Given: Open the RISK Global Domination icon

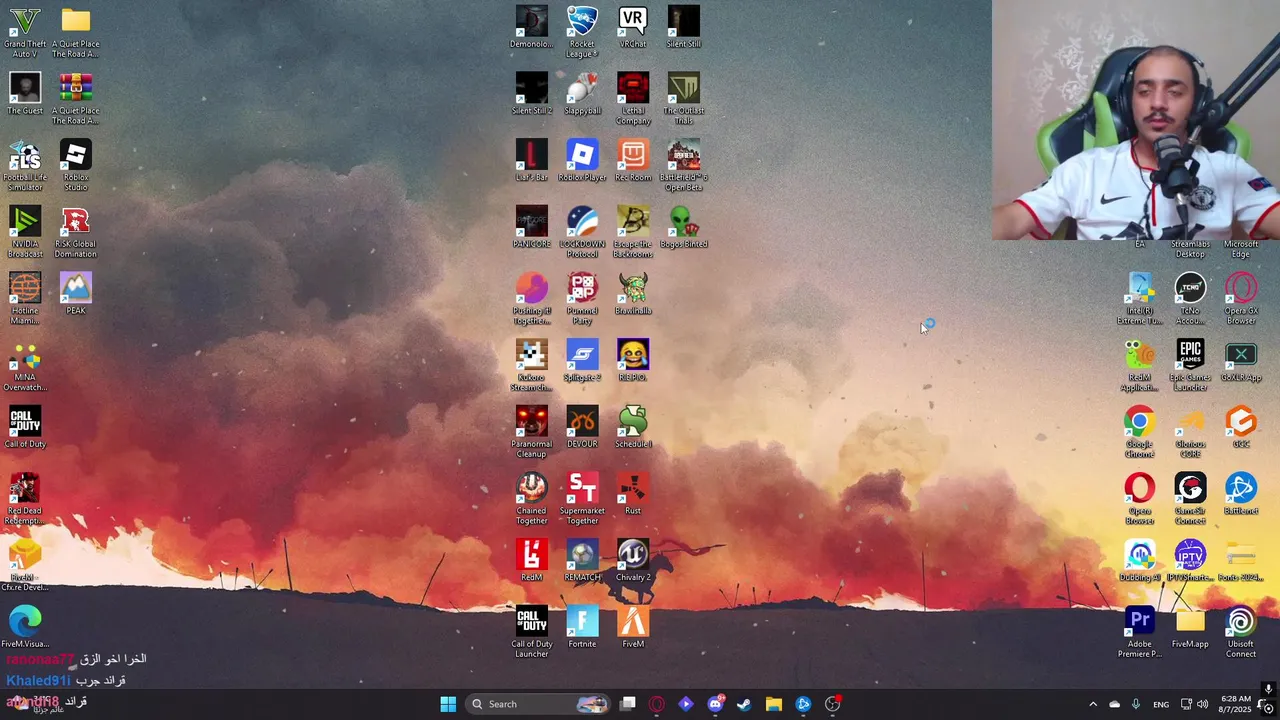Looking at the screenshot, I should pyautogui.click(x=76, y=232).
